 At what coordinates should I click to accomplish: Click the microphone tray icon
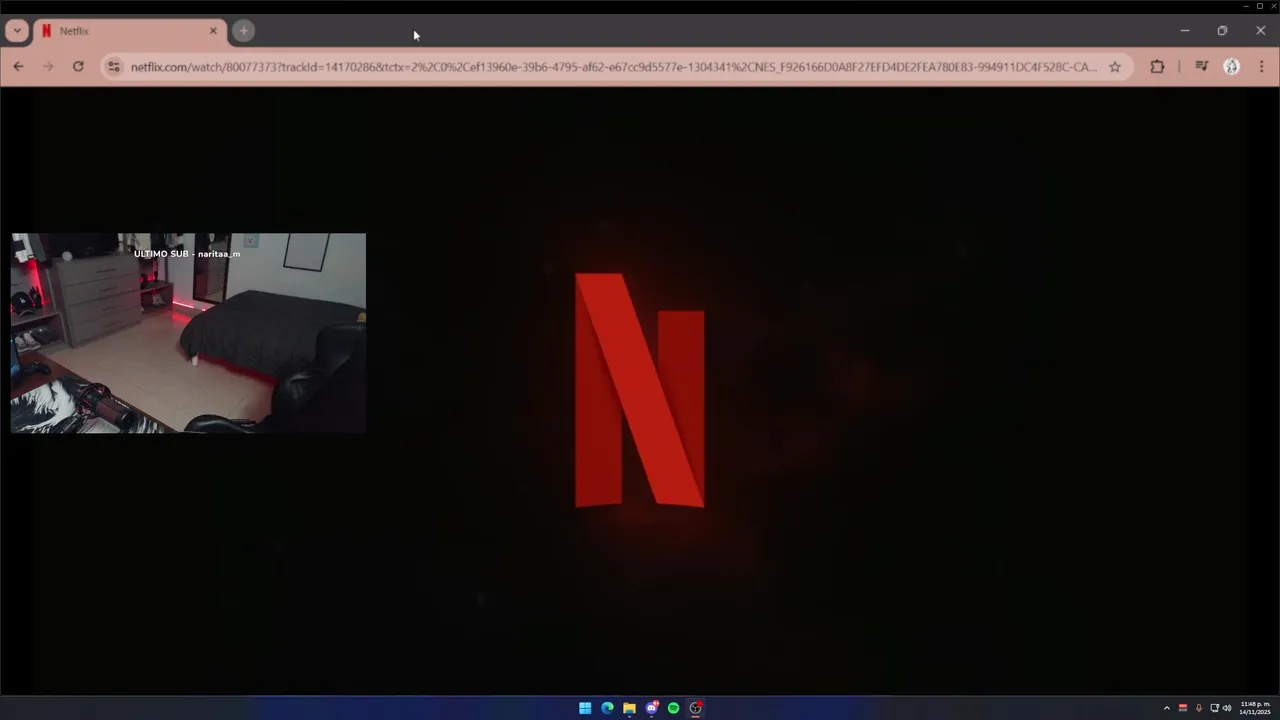click(1199, 708)
